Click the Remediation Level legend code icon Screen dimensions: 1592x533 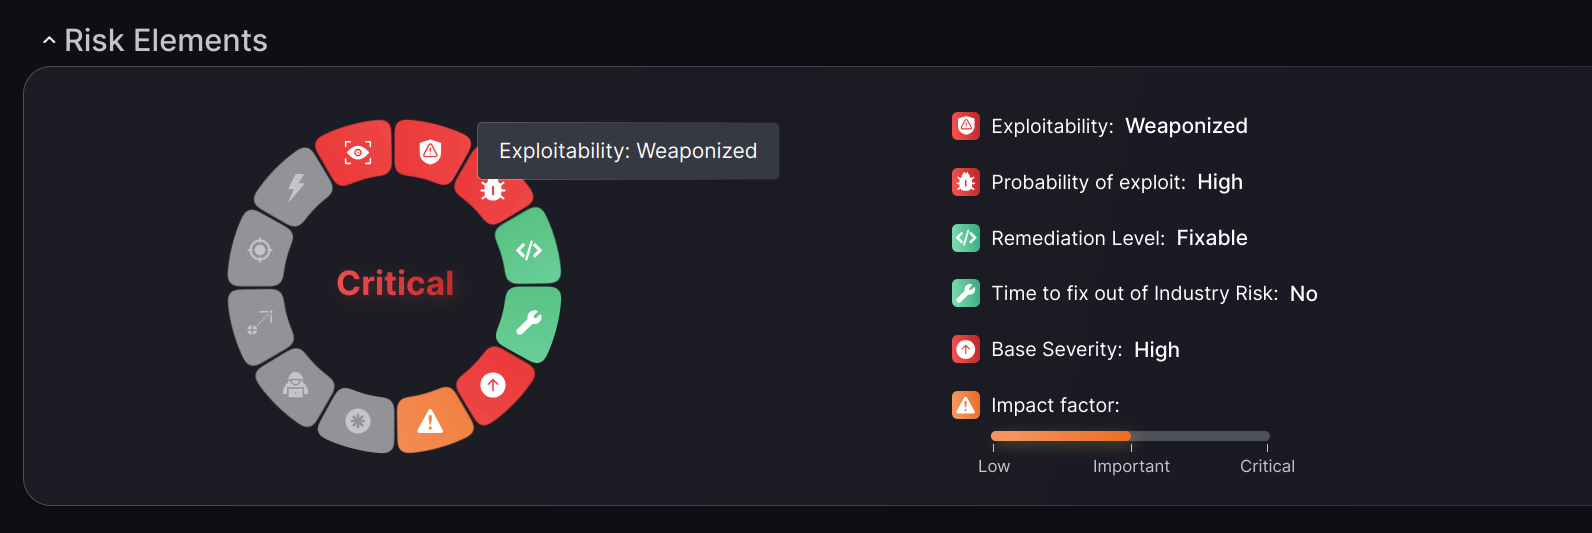[965, 238]
